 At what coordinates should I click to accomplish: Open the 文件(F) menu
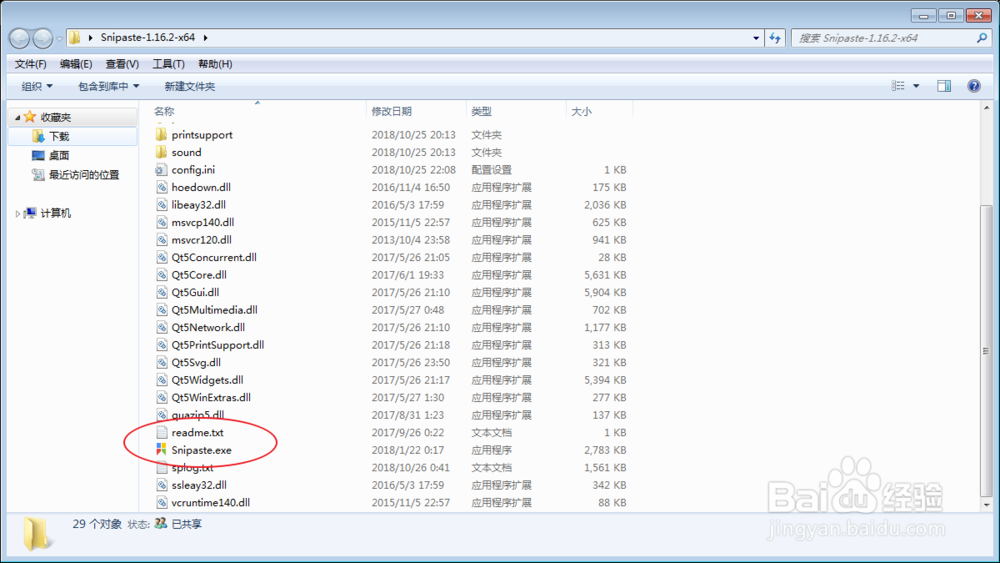31,64
